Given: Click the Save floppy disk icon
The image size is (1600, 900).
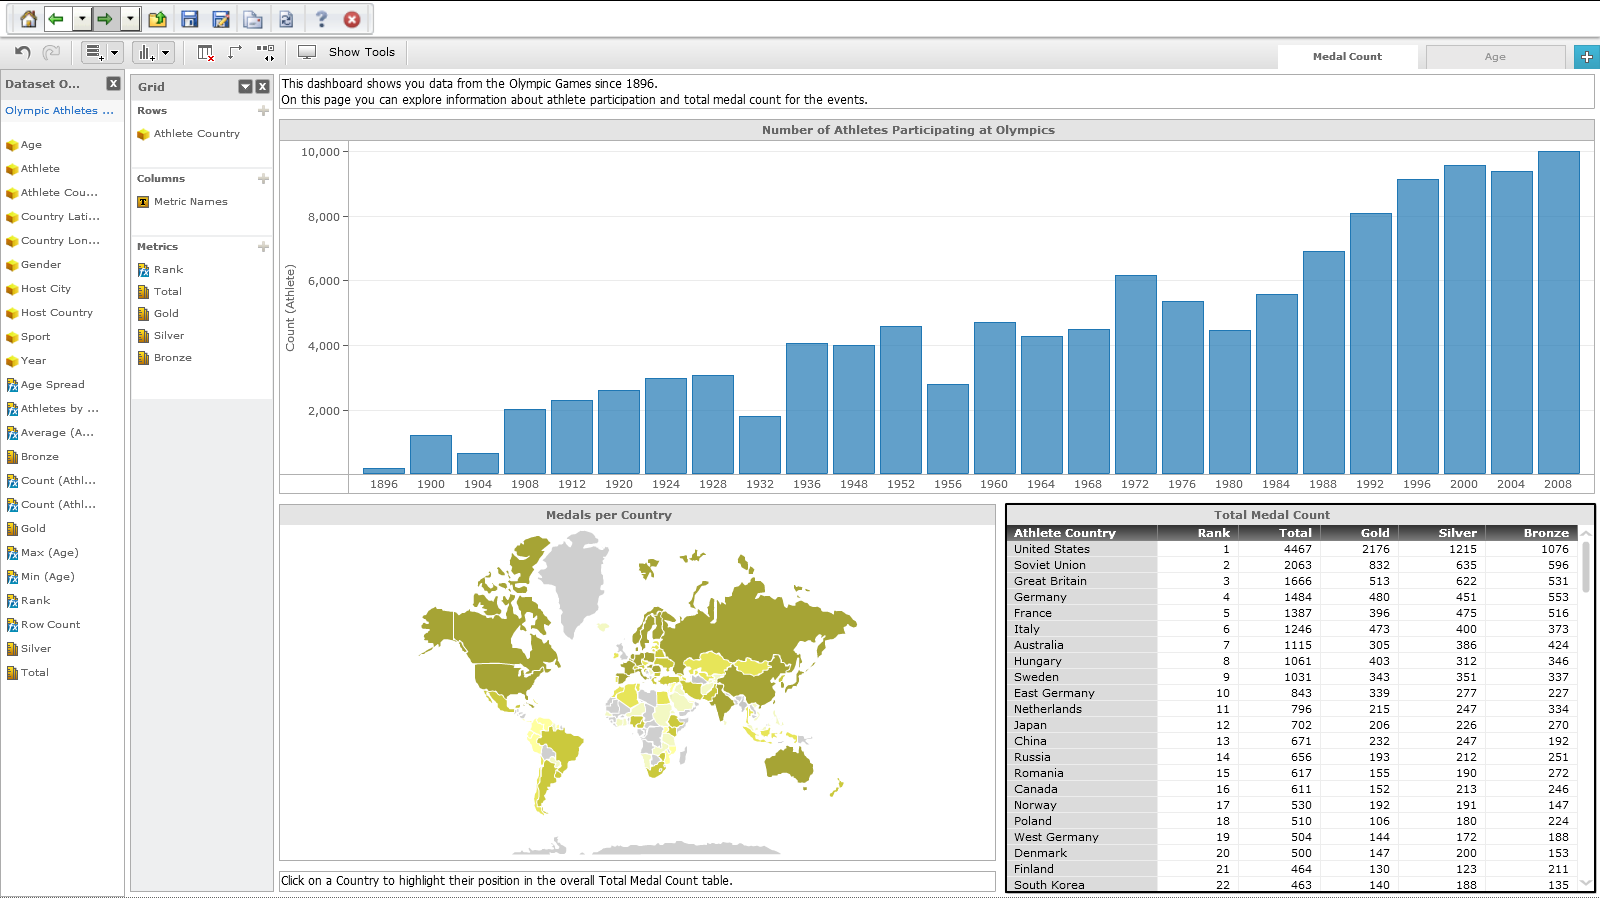Looking at the screenshot, I should pos(190,19).
